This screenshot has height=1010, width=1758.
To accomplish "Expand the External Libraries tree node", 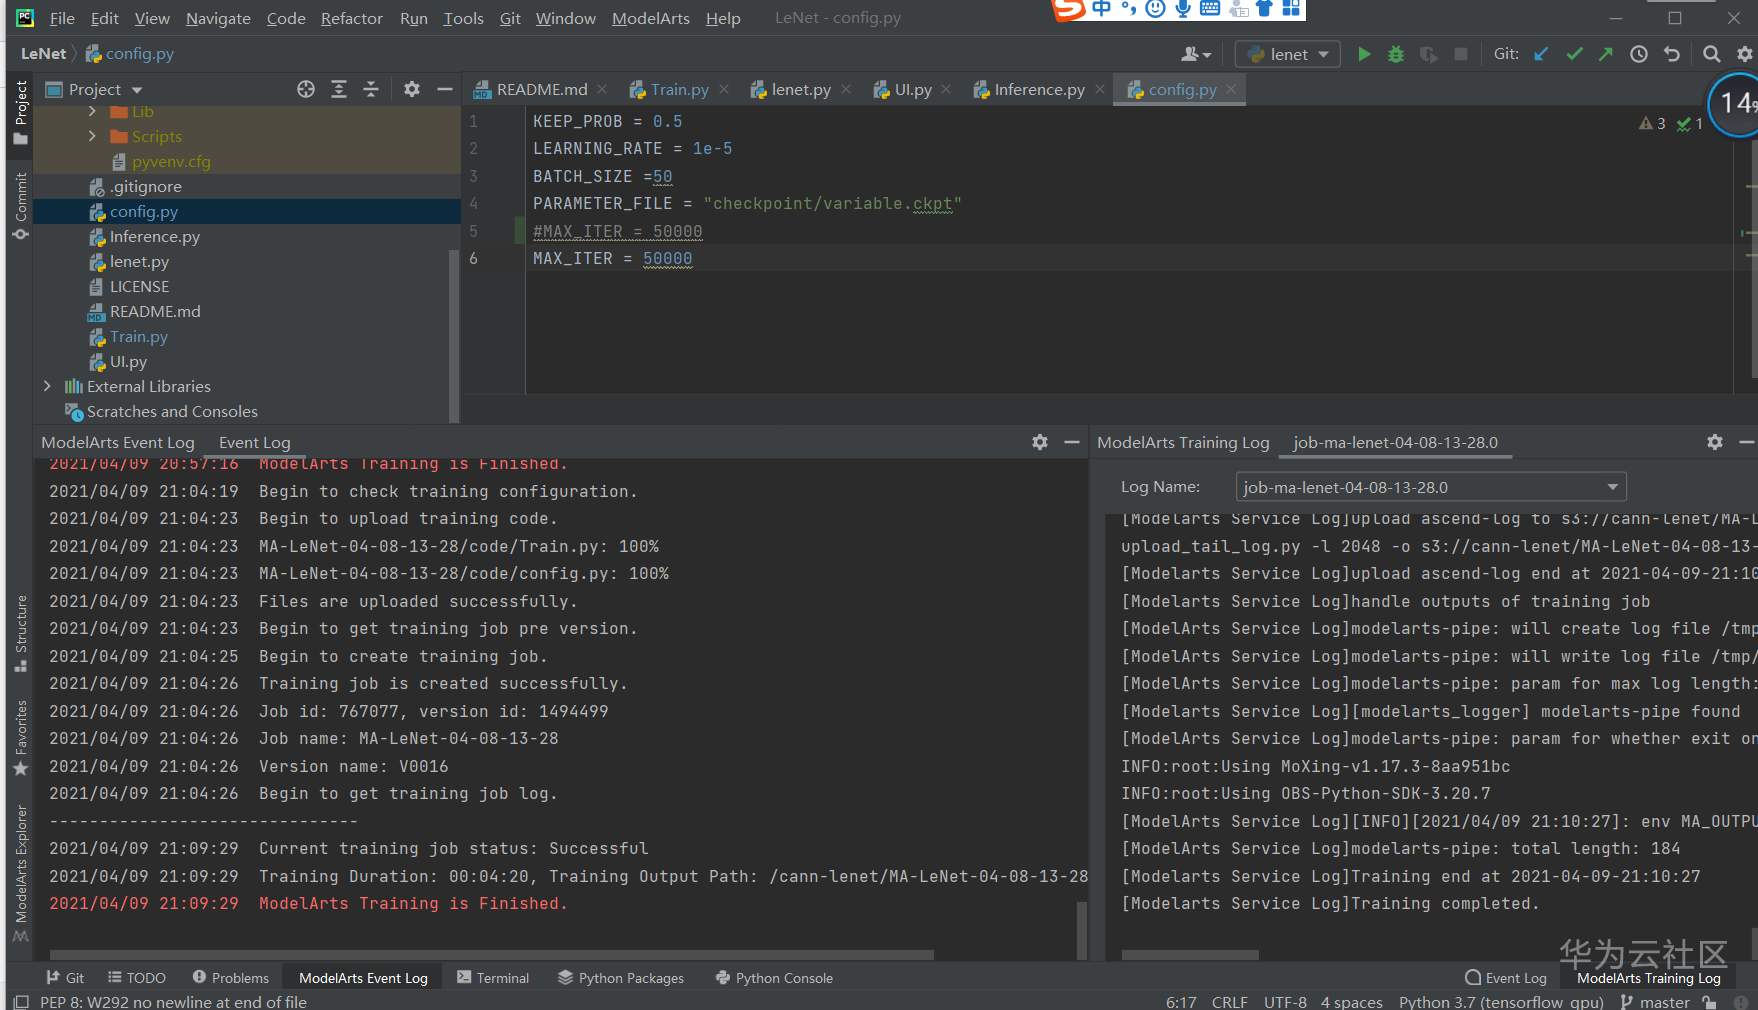I will pos(47,386).
